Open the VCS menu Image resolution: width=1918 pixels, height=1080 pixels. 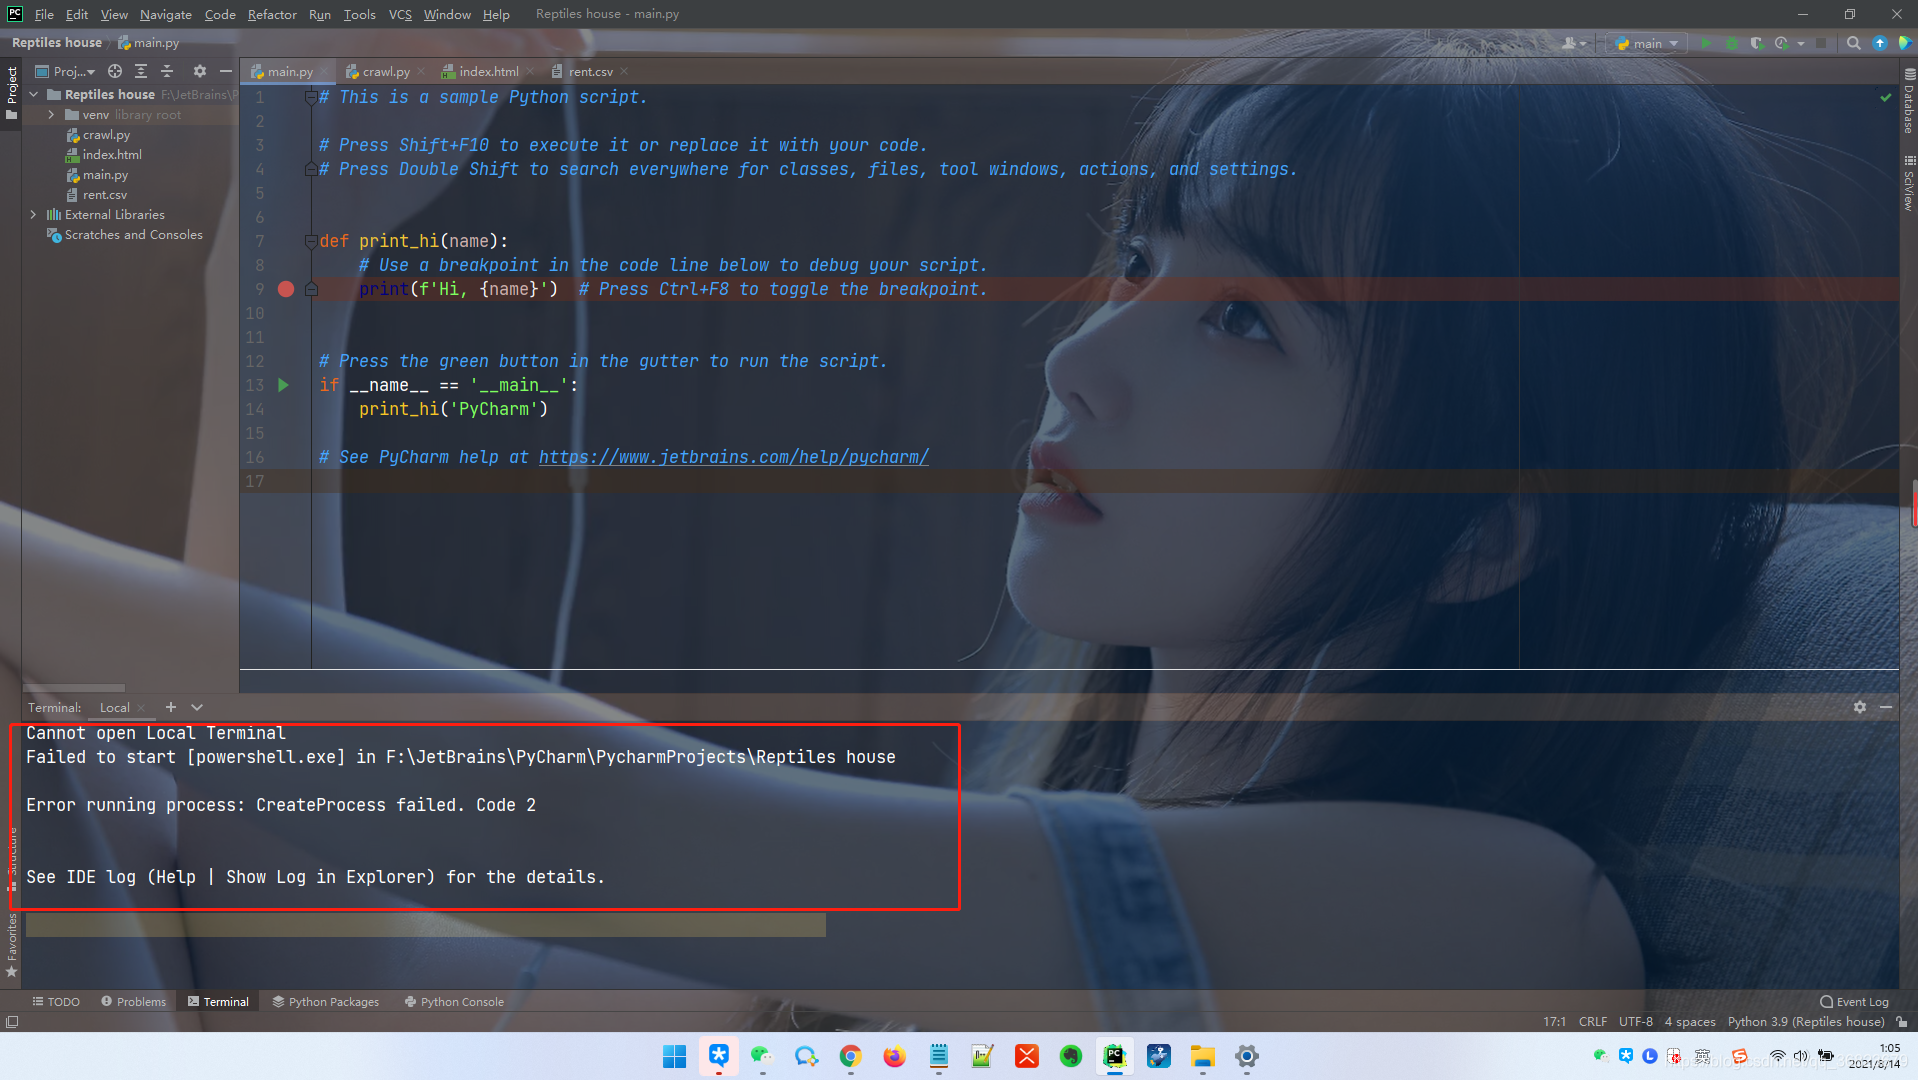pyautogui.click(x=400, y=14)
